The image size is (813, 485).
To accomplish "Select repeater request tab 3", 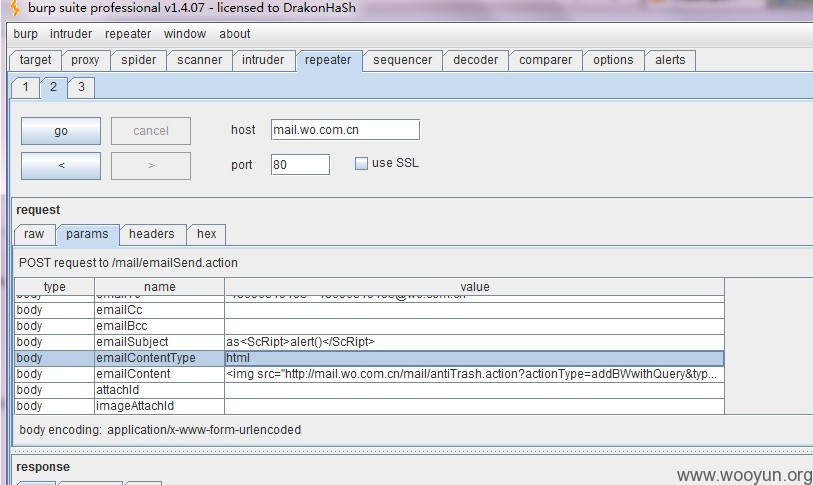I will tap(81, 87).
